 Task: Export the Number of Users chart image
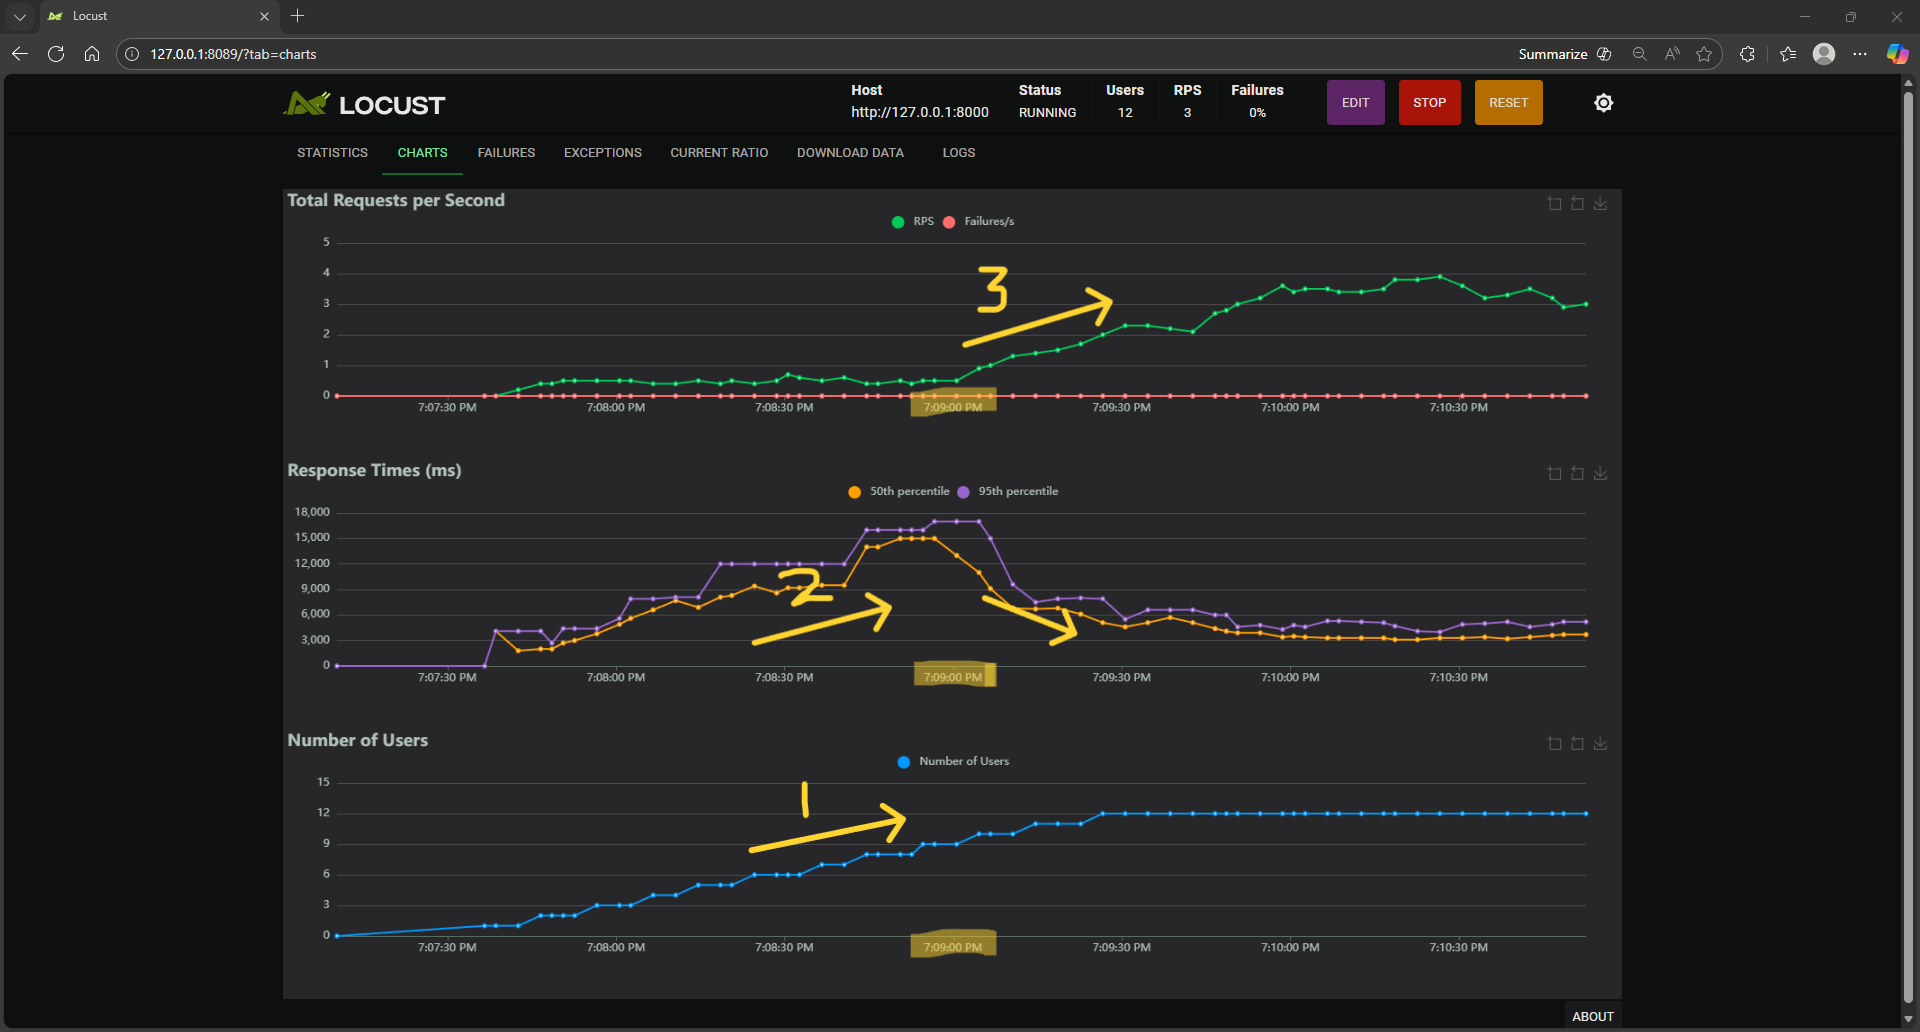click(1600, 743)
